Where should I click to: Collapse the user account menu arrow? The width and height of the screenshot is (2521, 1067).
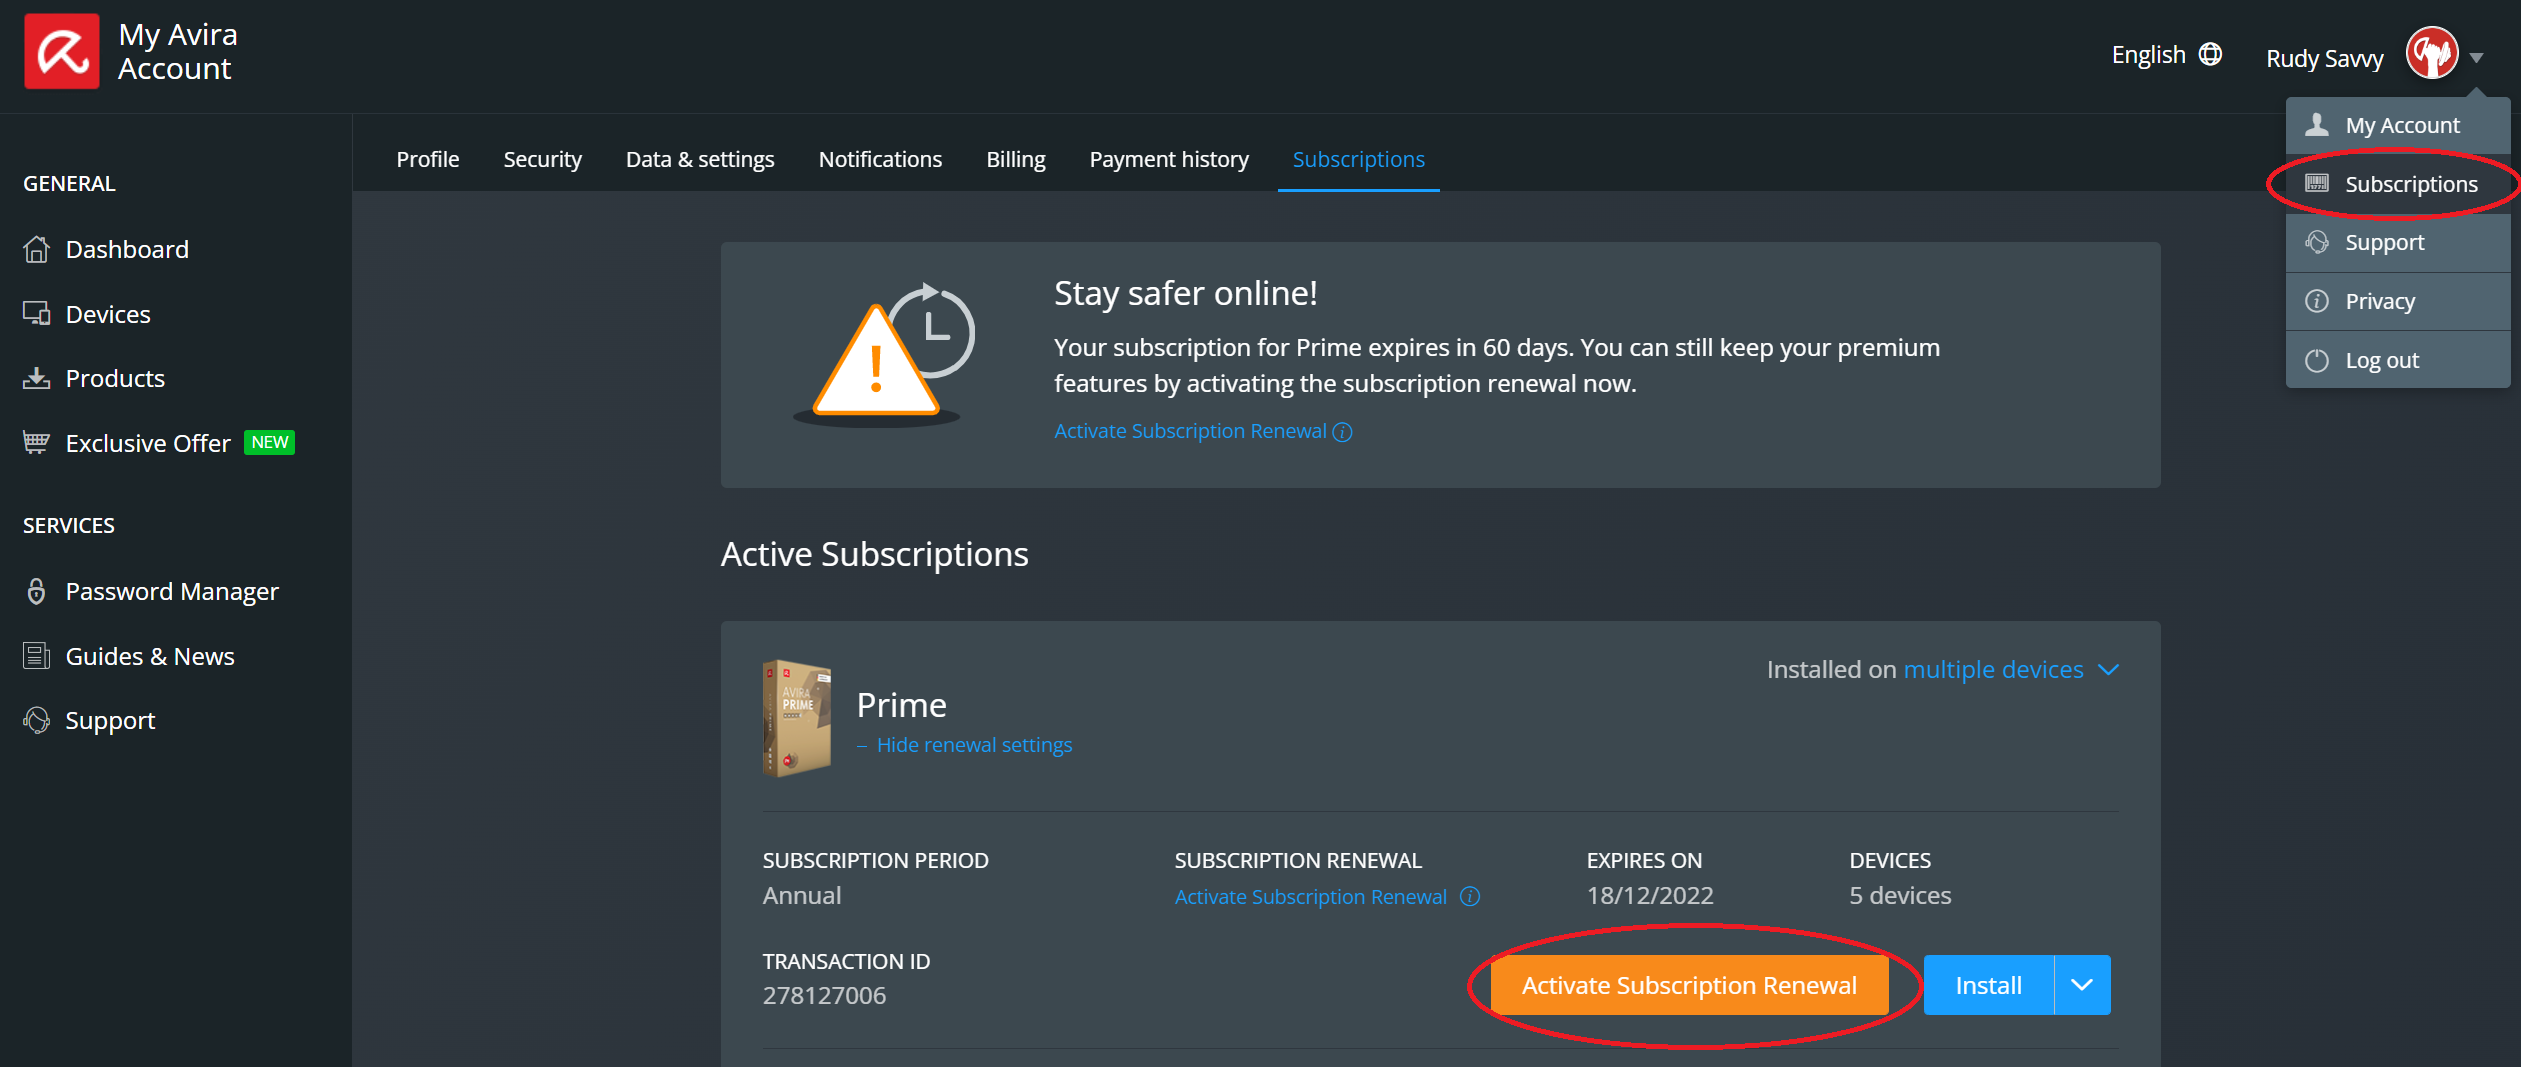(2477, 58)
